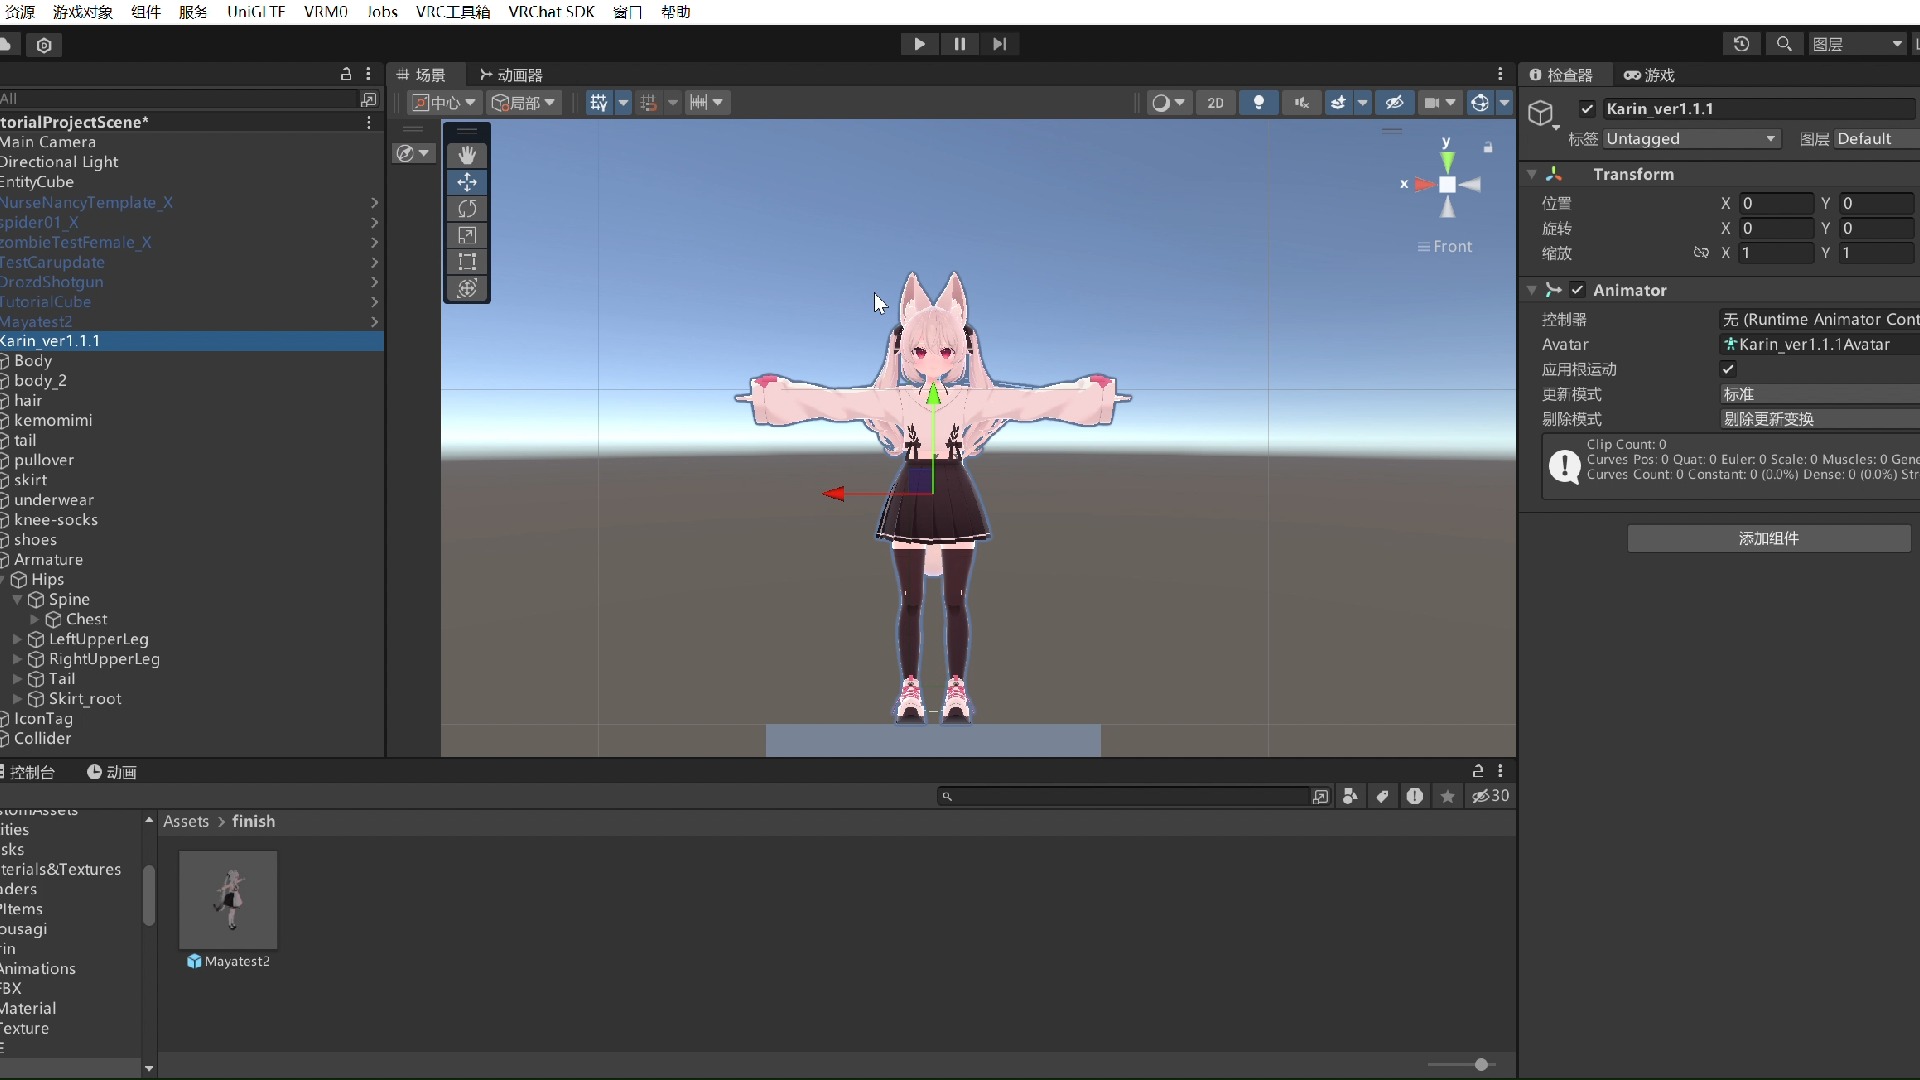Toggle scene effects (skybox) icon
Viewport: 1920px width, 1080px height.
point(1338,102)
